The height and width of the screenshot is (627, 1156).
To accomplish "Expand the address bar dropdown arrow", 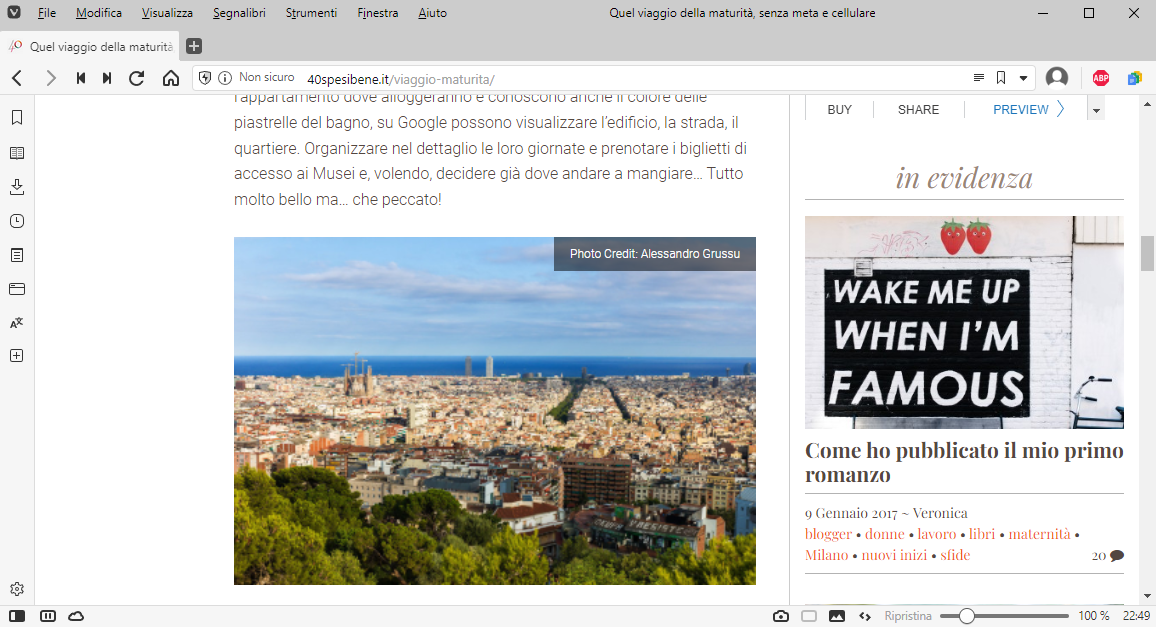I will [x=1023, y=78].
